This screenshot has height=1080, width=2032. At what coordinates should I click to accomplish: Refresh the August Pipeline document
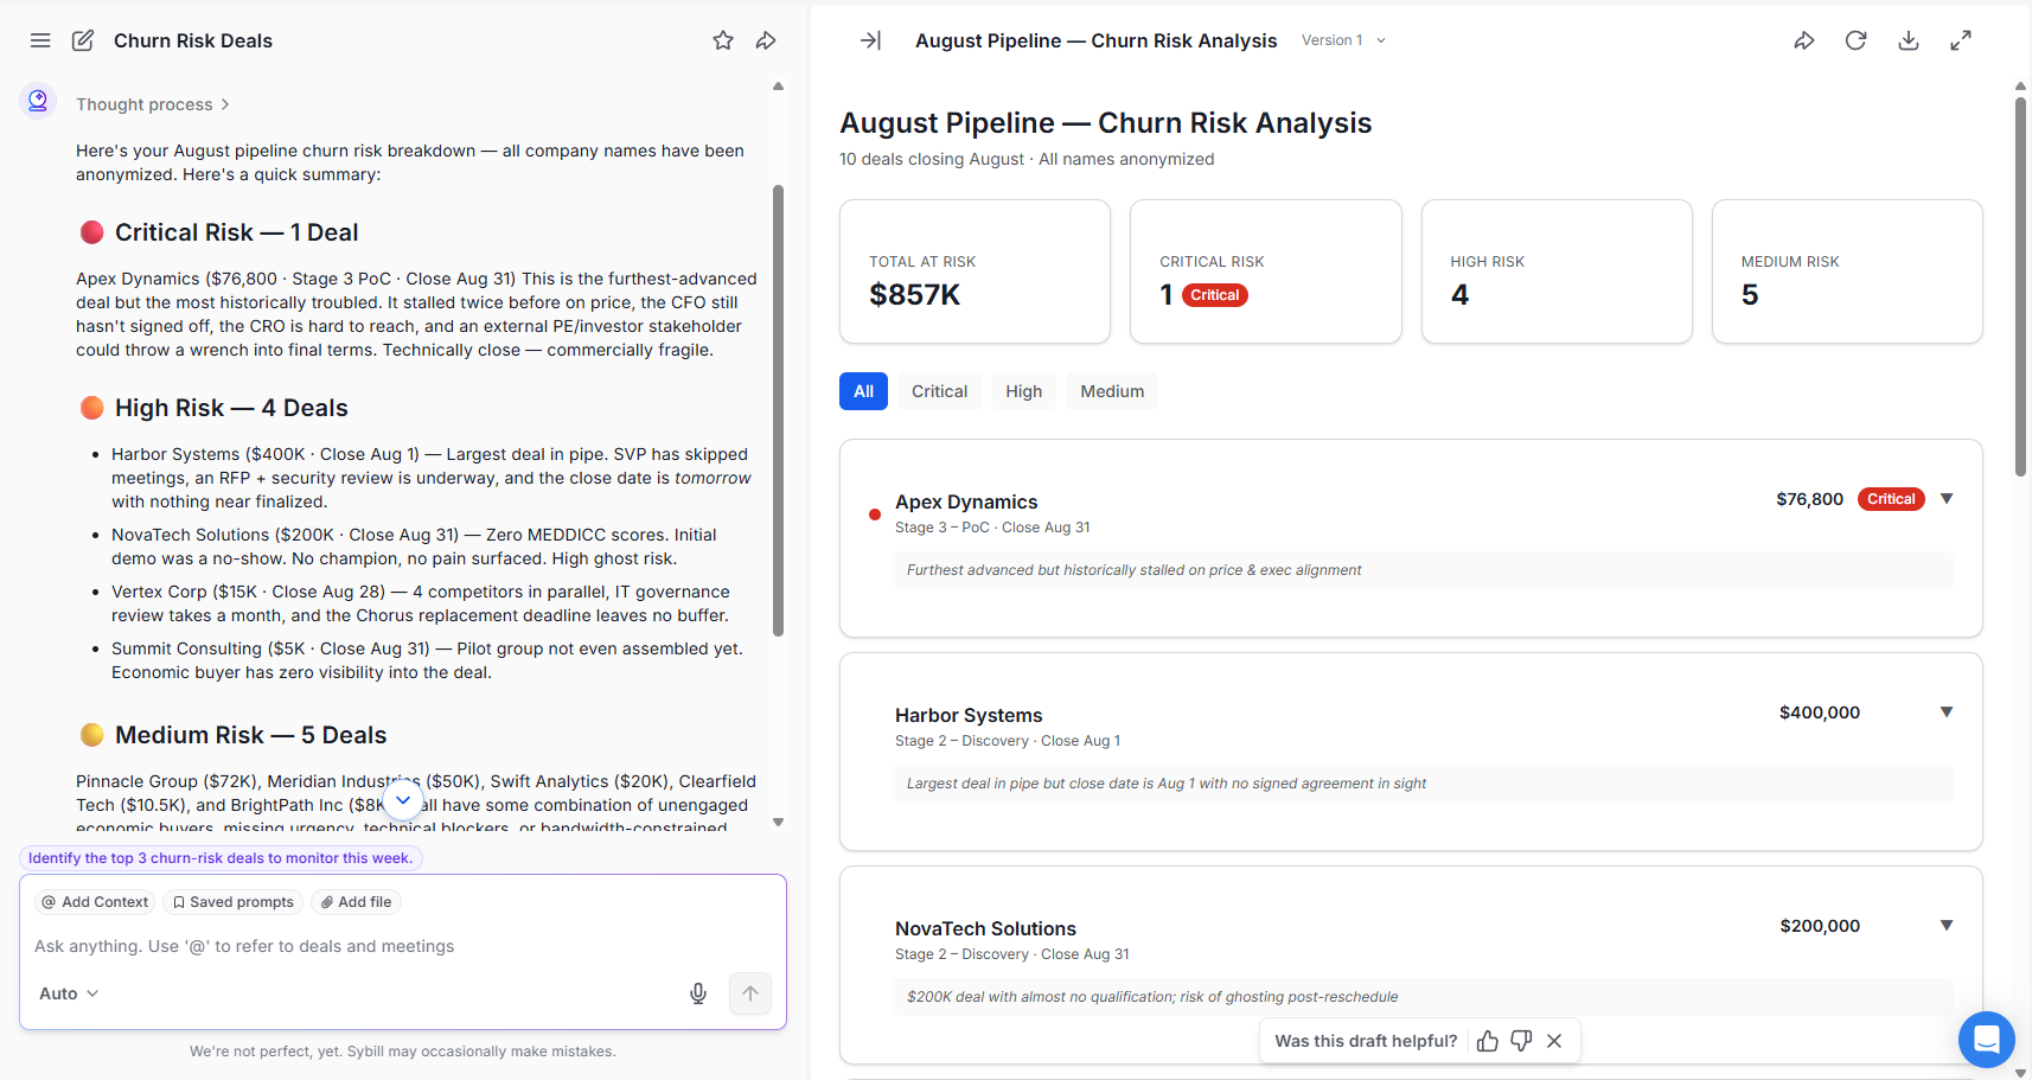click(1856, 40)
